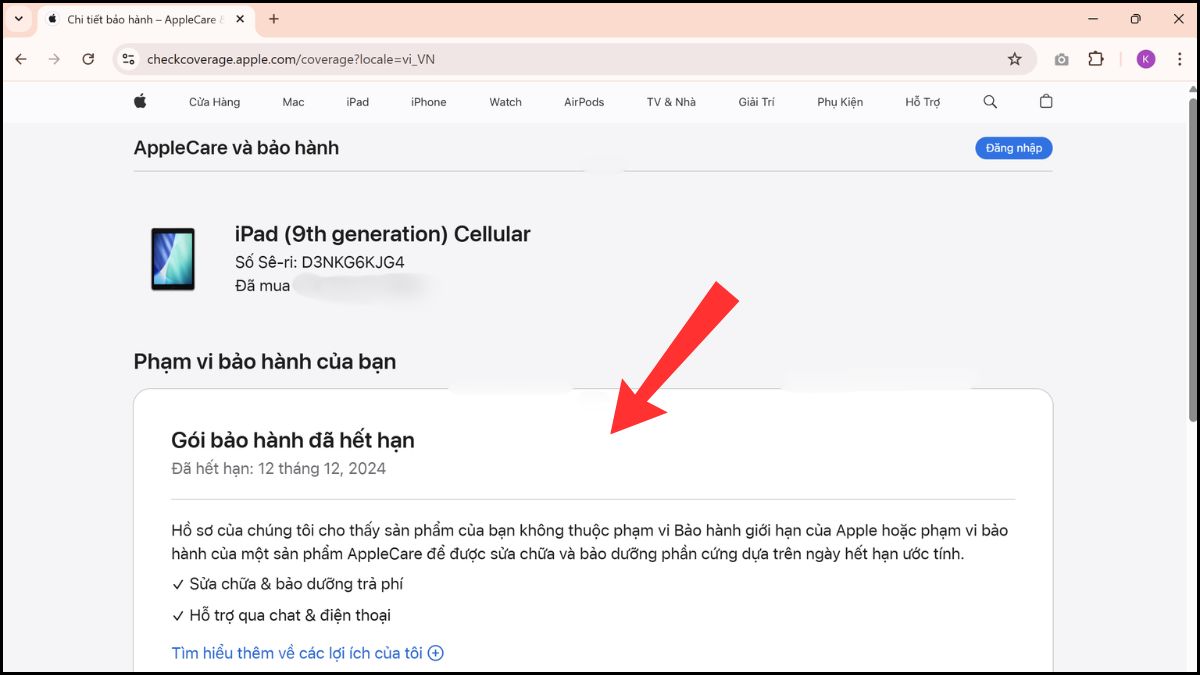Click the site information icon in the address bar
This screenshot has height=675, width=1200.
click(x=128, y=58)
